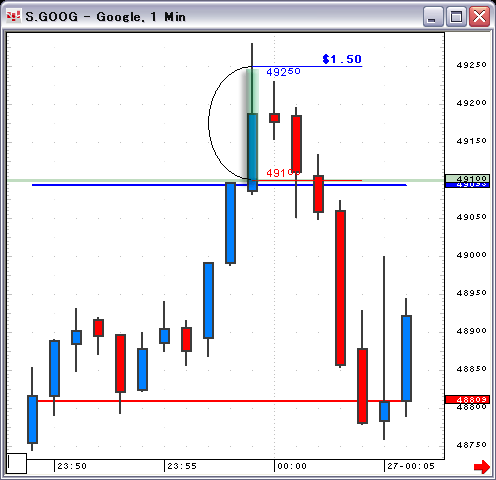Click the window title S.GOOG - Google, 1 Min
This screenshot has width=496, height=480.
[105, 16]
